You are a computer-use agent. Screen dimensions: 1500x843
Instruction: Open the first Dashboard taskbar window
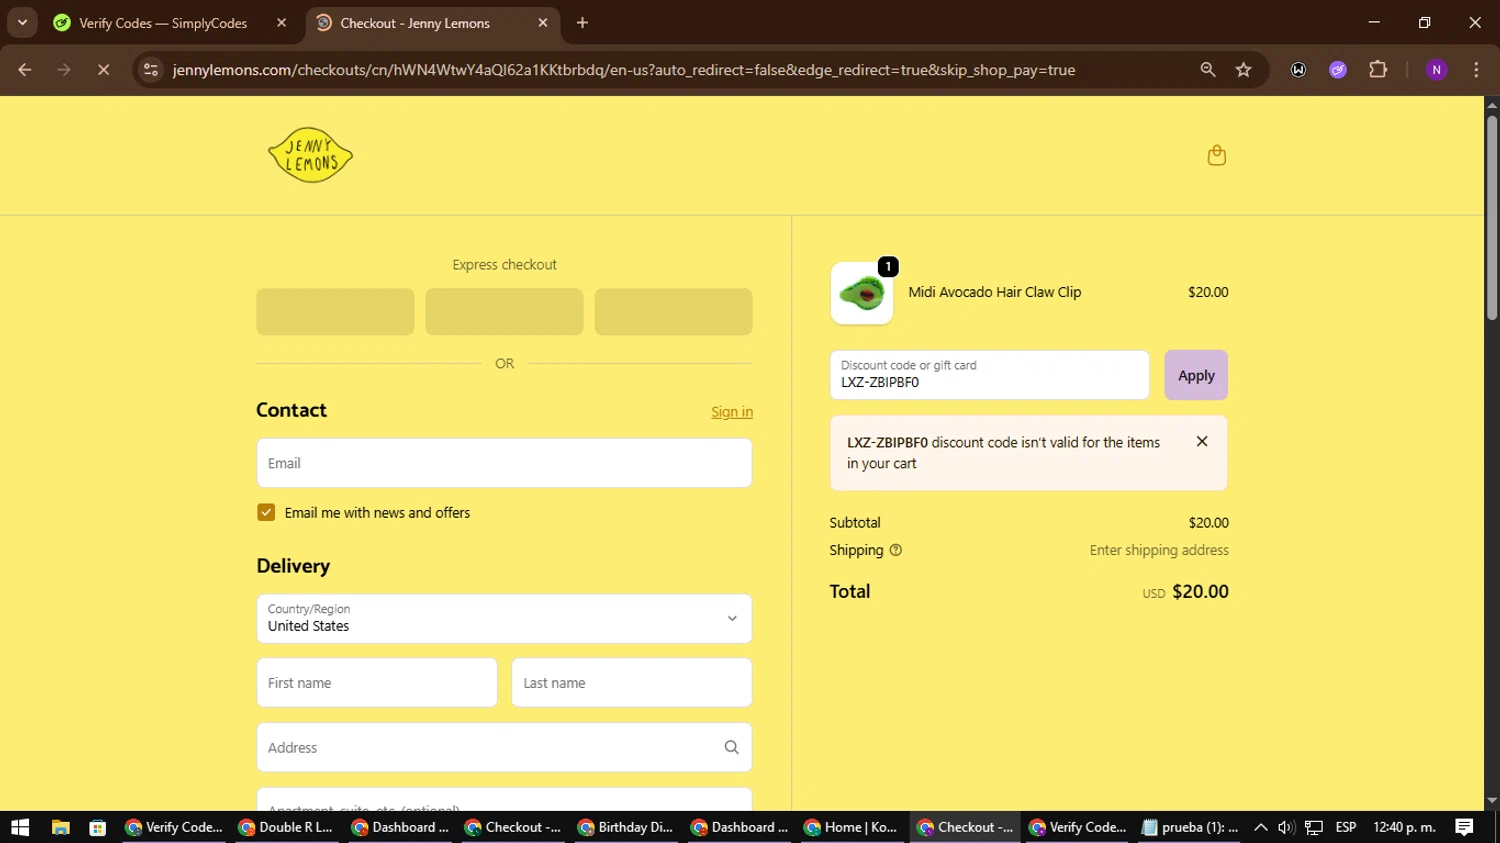point(399,827)
